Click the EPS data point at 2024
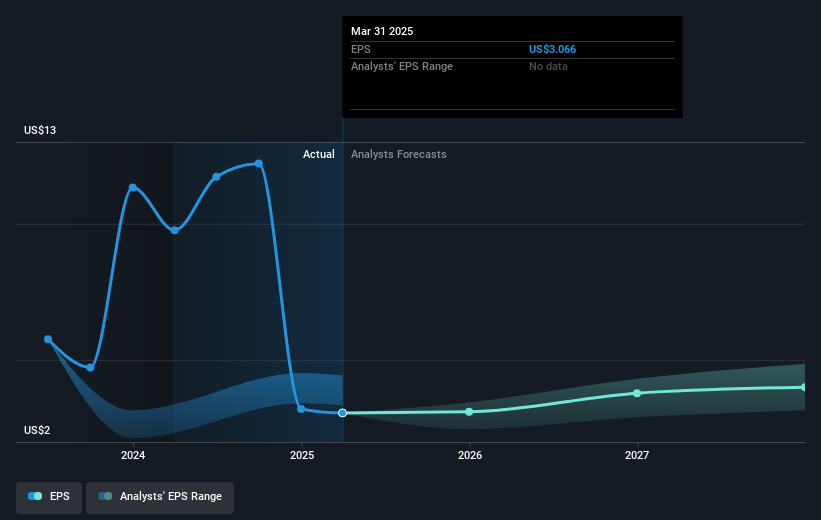This screenshot has width=821, height=520. 132,187
